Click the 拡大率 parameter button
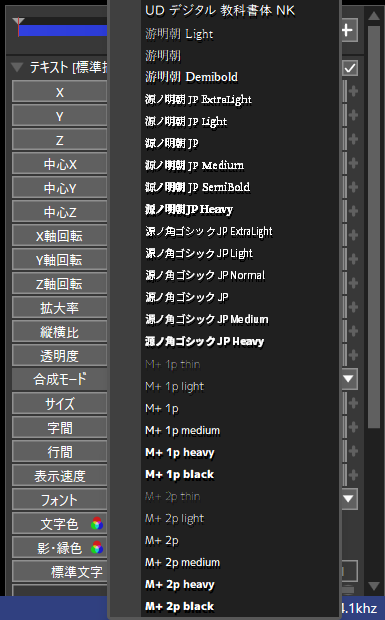 pos(60,308)
